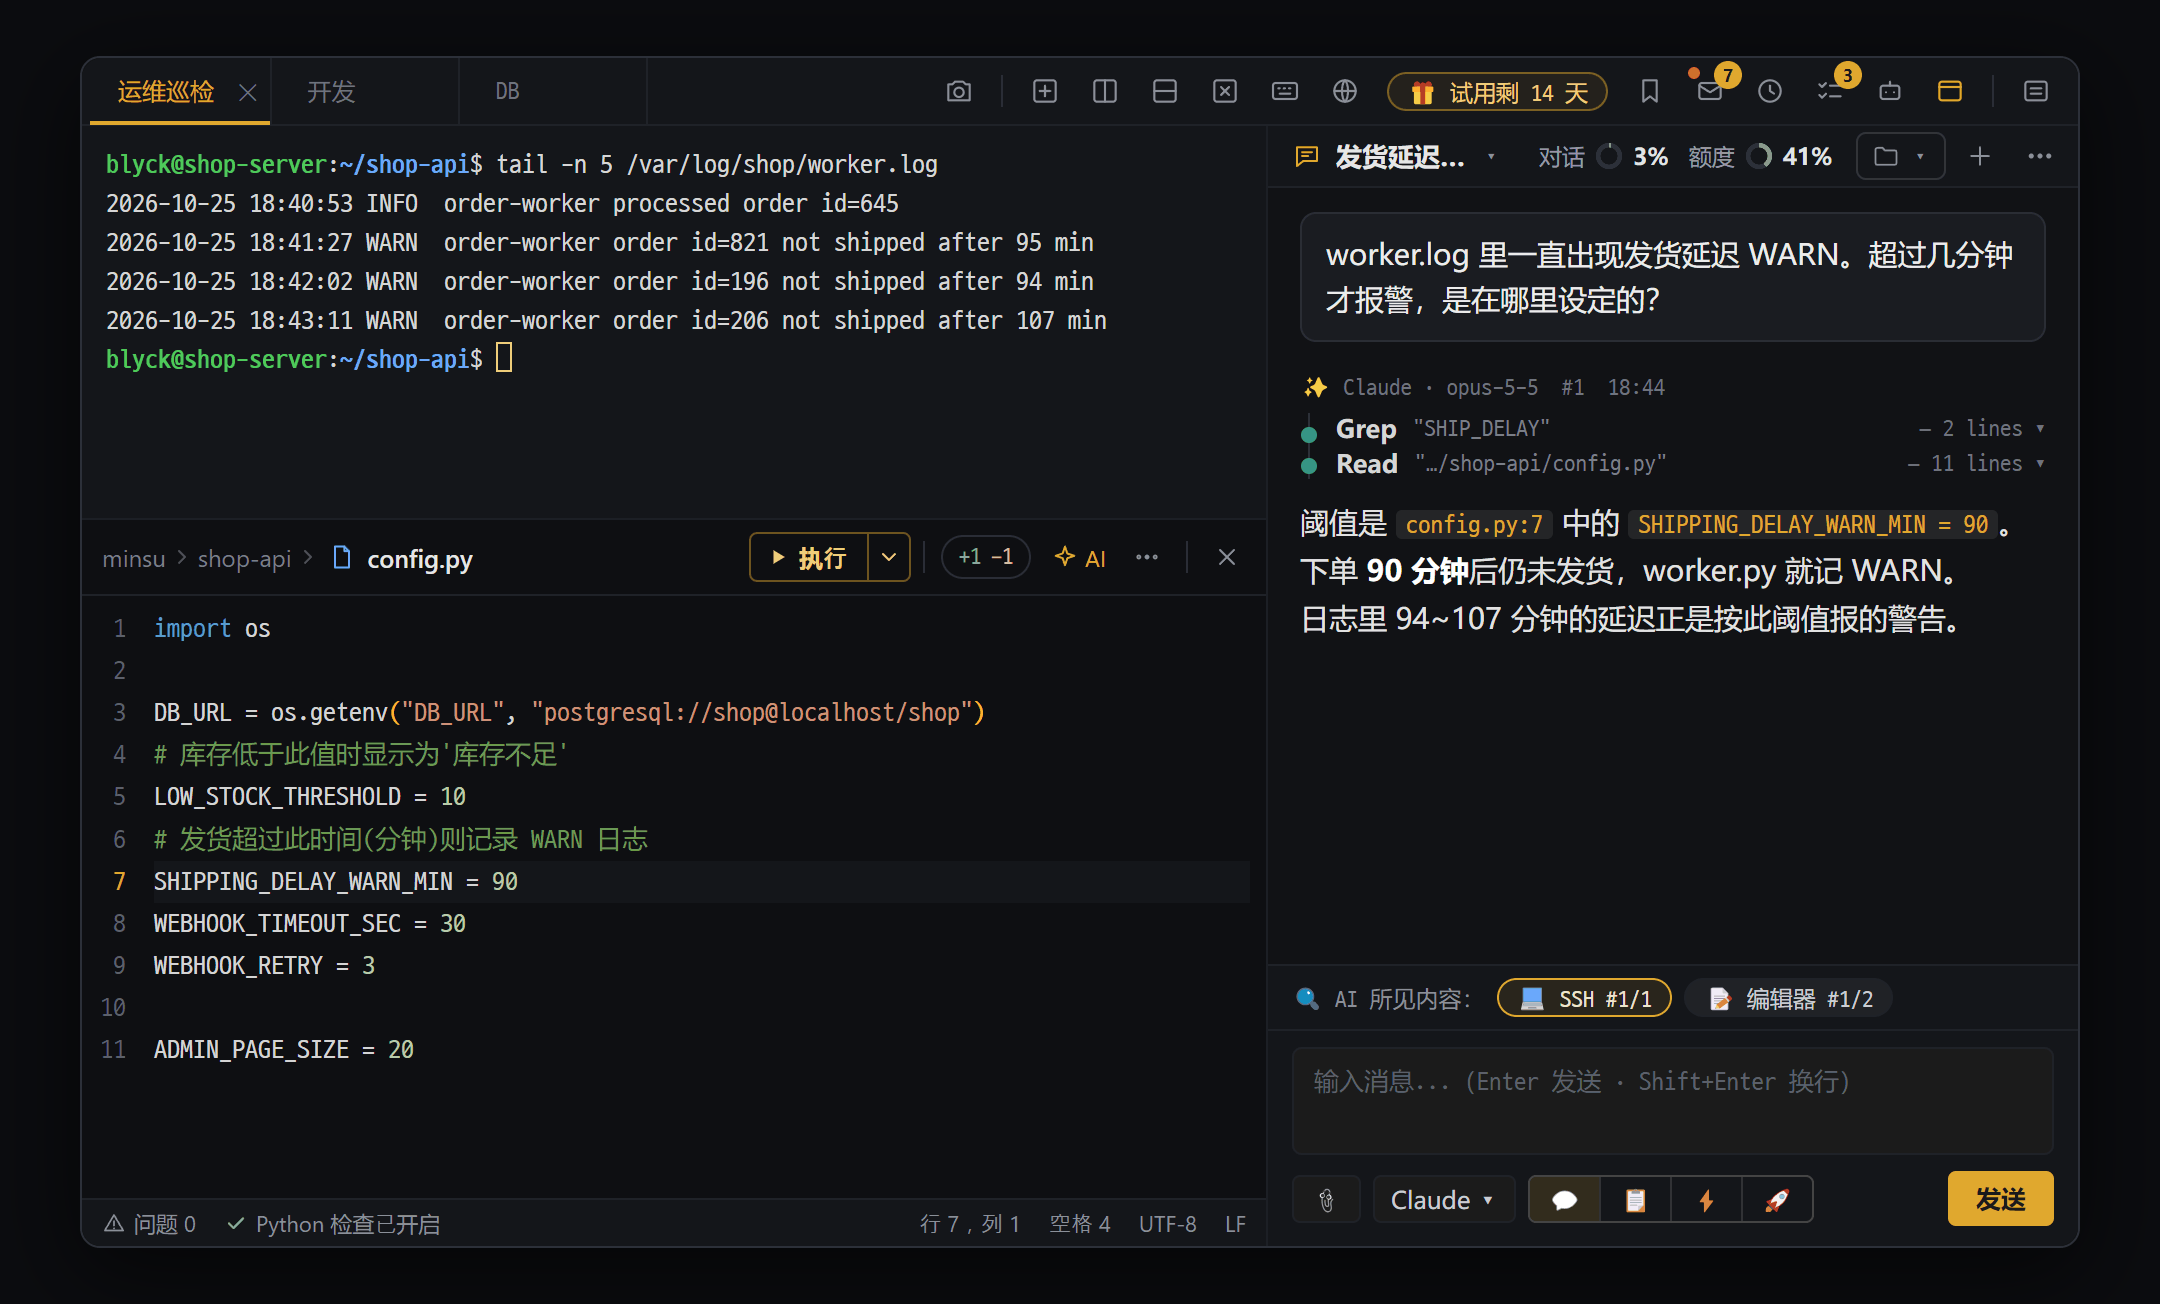
Task: Add new pane with plus-square icon
Action: coord(1044,92)
